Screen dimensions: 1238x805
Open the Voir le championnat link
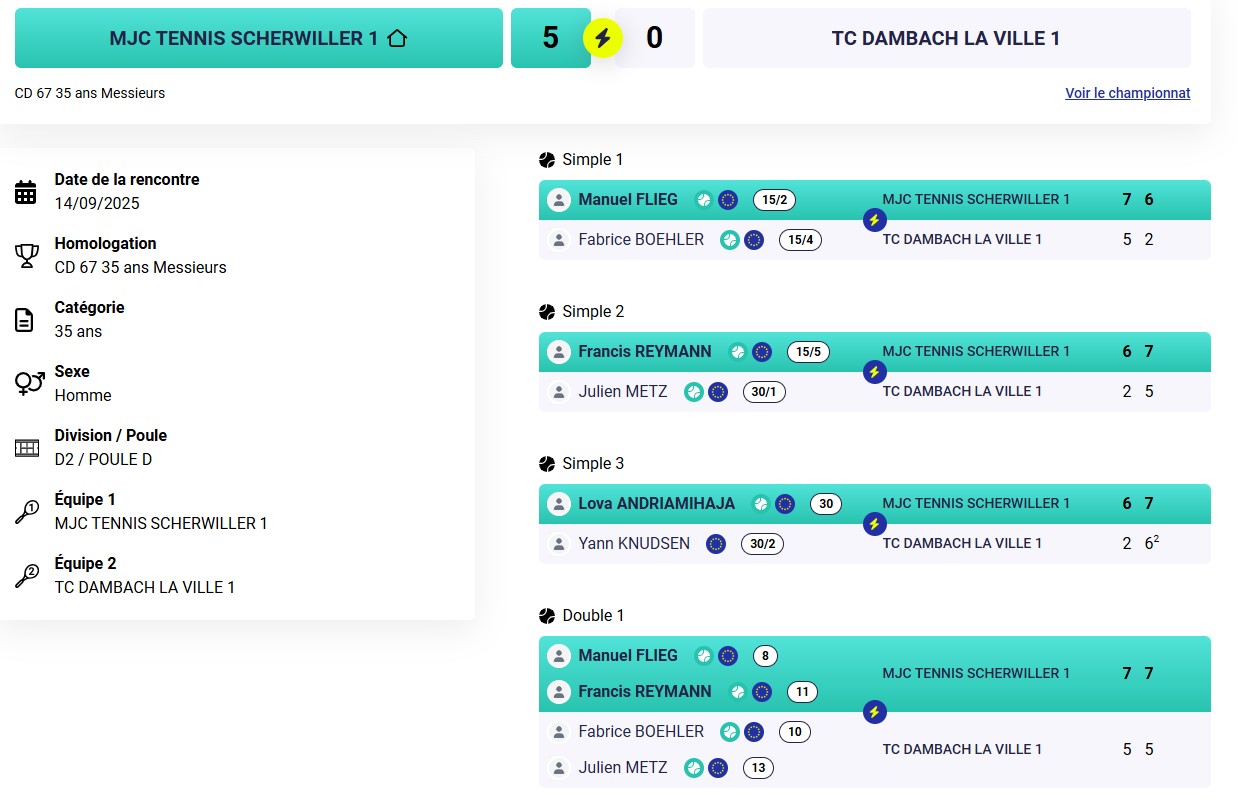pyautogui.click(x=1127, y=93)
